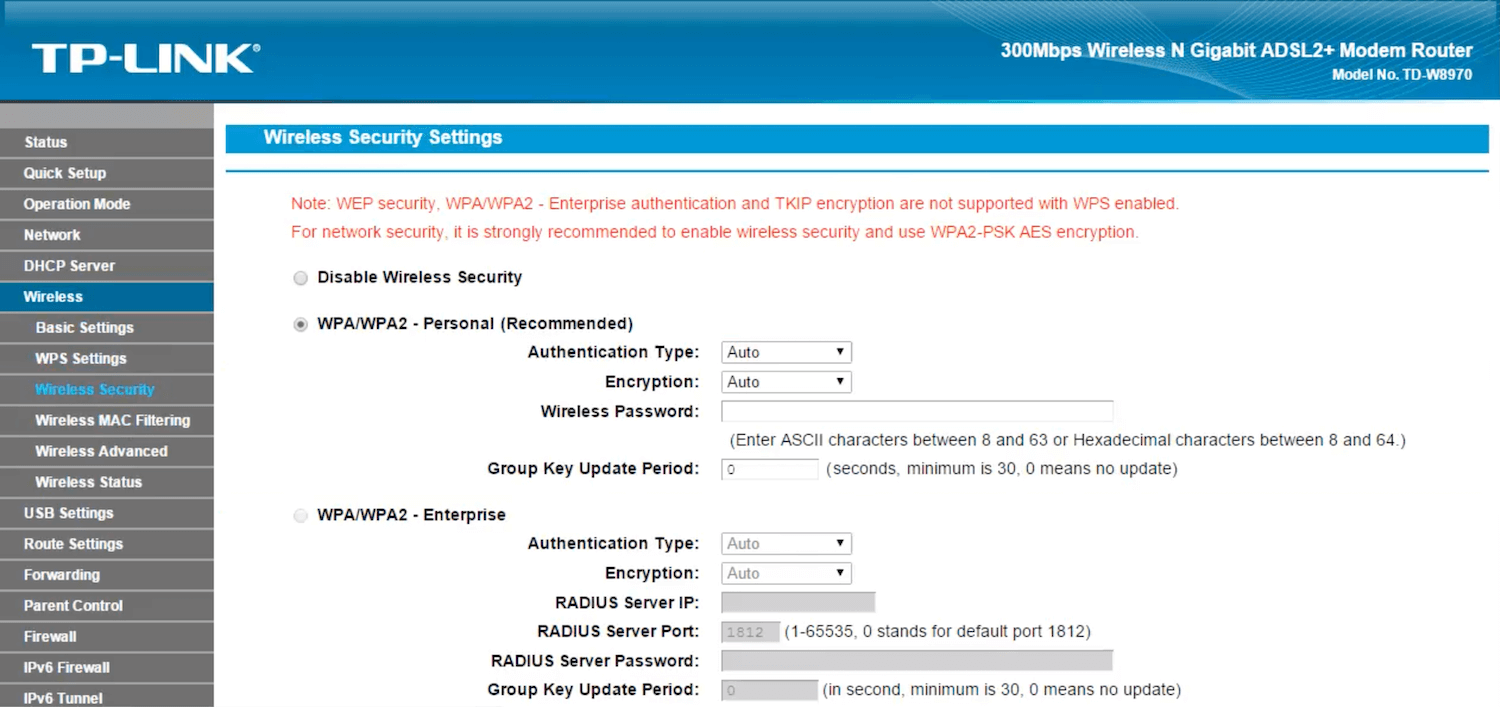Select Wireless Advanced in sidebar

click(101, 452)
